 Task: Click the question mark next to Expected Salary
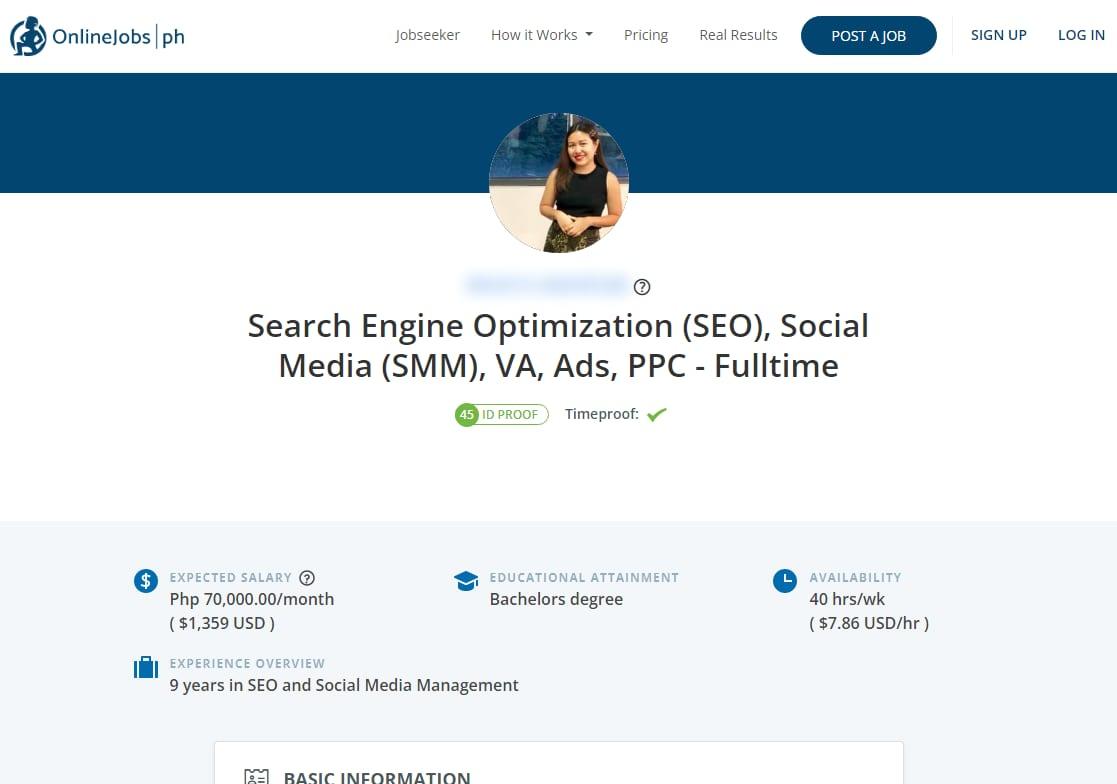tap(307, 577)
